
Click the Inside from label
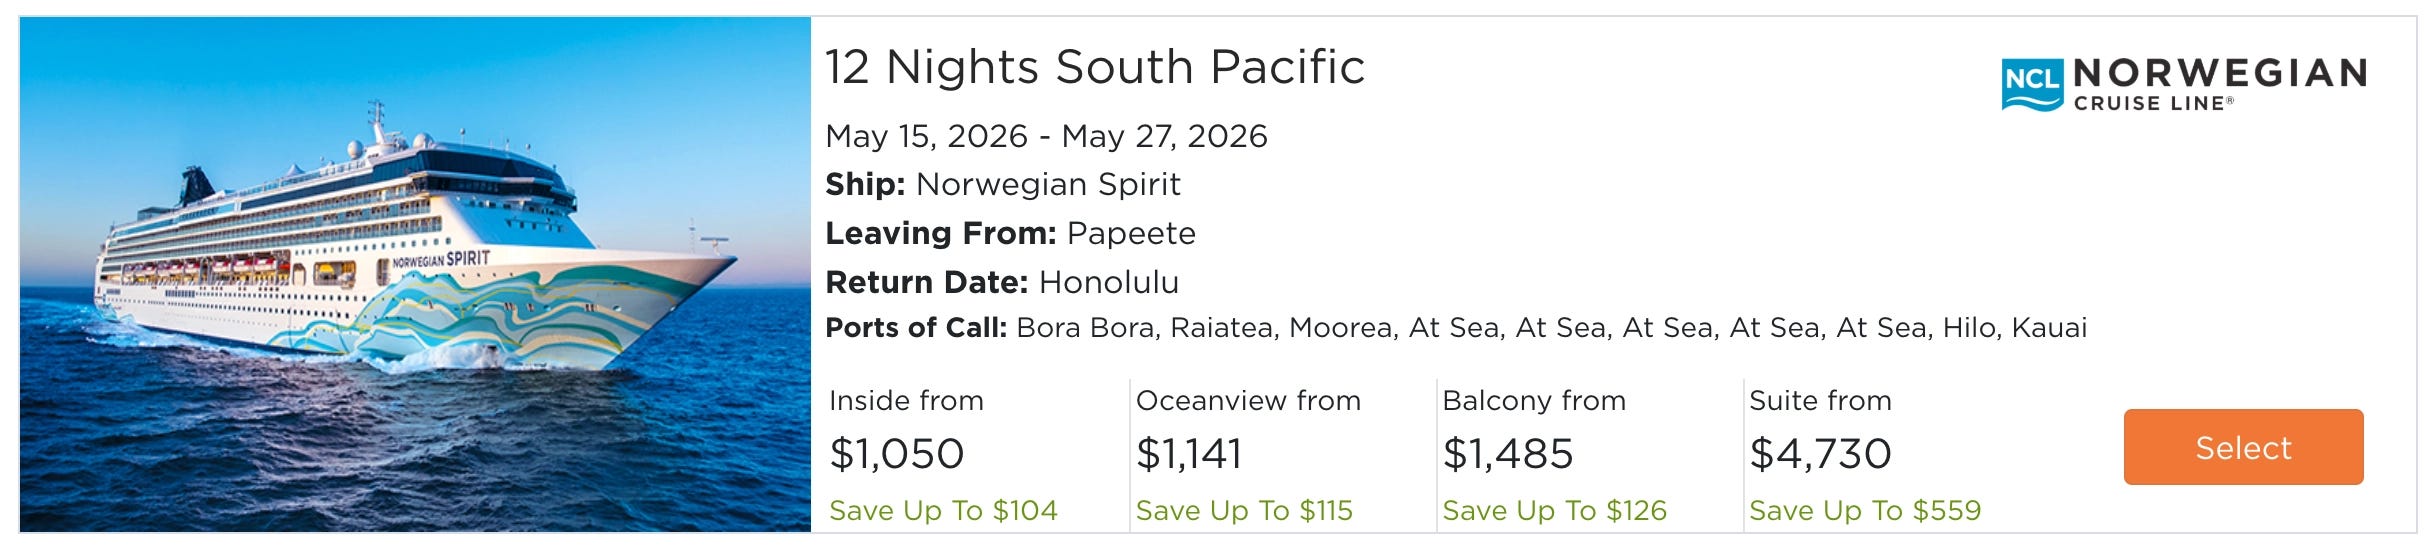click(x=906, y=401)
